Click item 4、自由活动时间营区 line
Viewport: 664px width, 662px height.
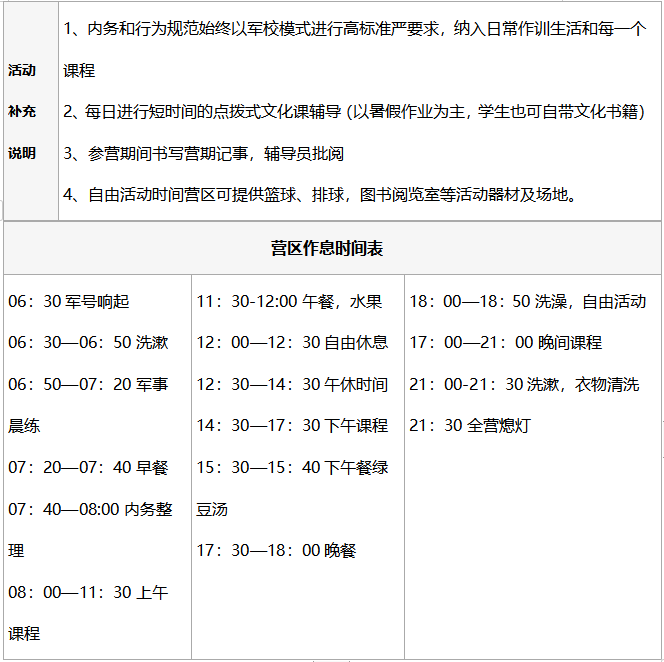pos(320,195)
